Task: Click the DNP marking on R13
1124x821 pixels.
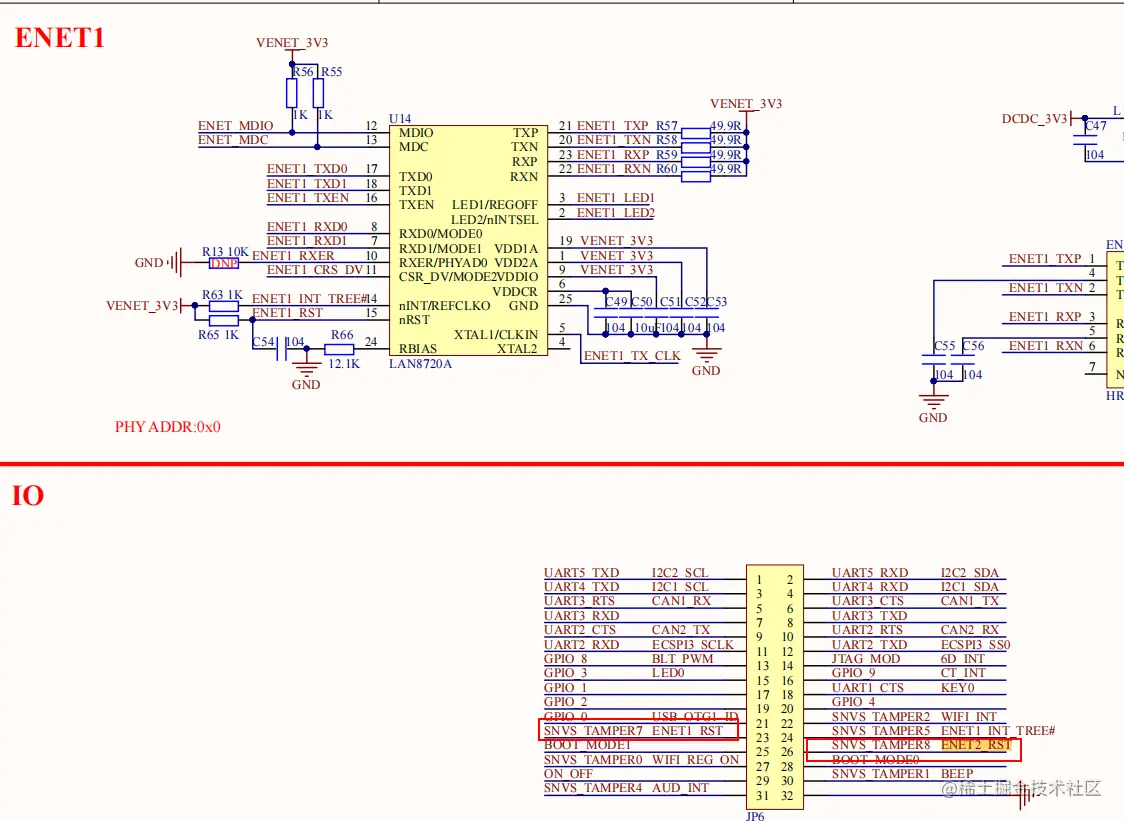Action: [224, 263]
